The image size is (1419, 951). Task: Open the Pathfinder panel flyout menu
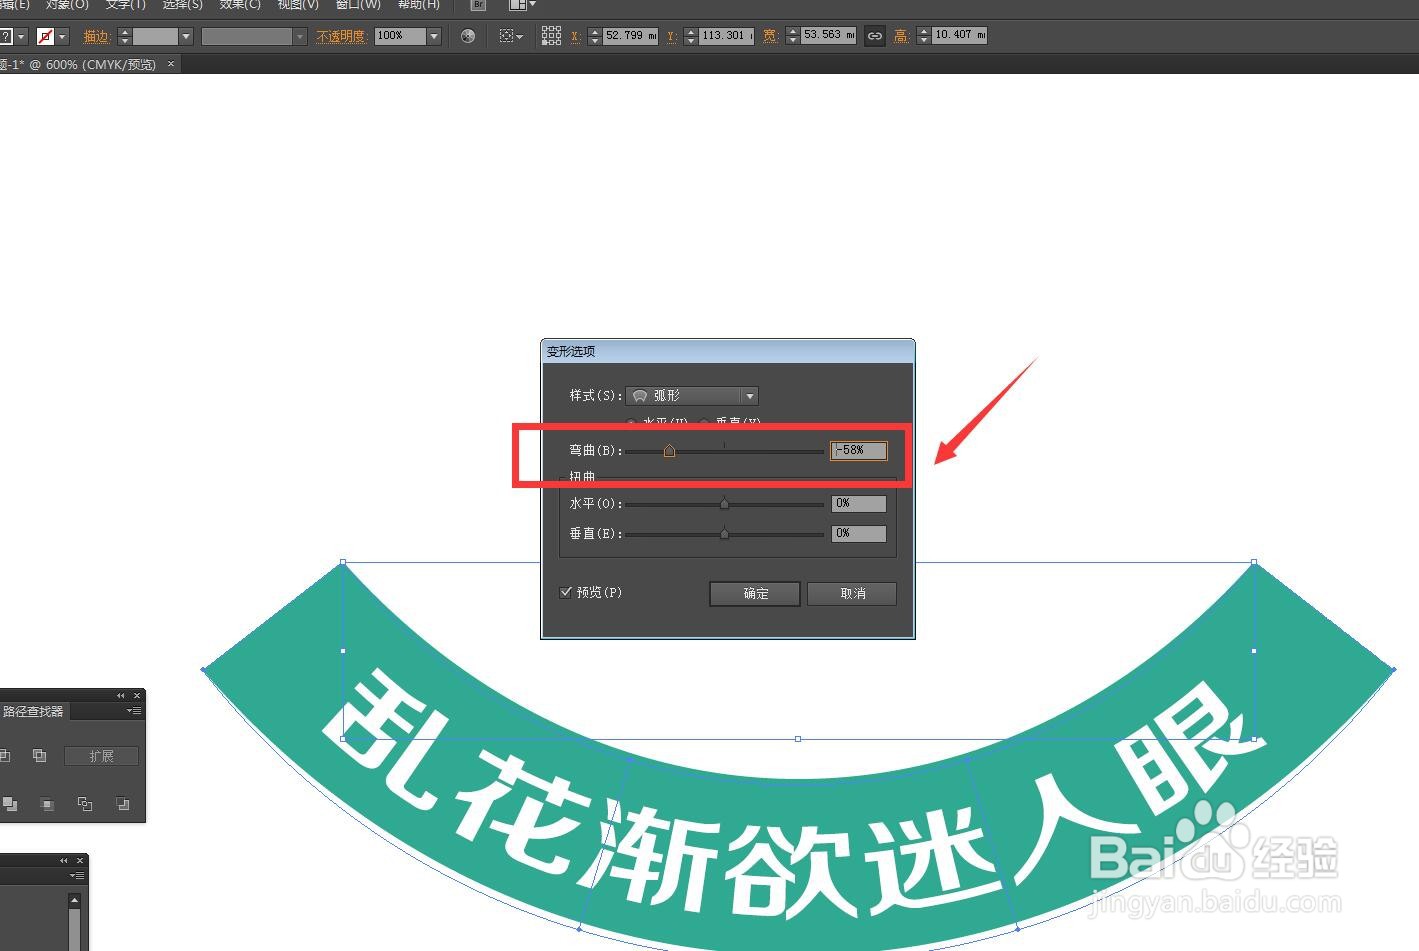pos(134,711)
